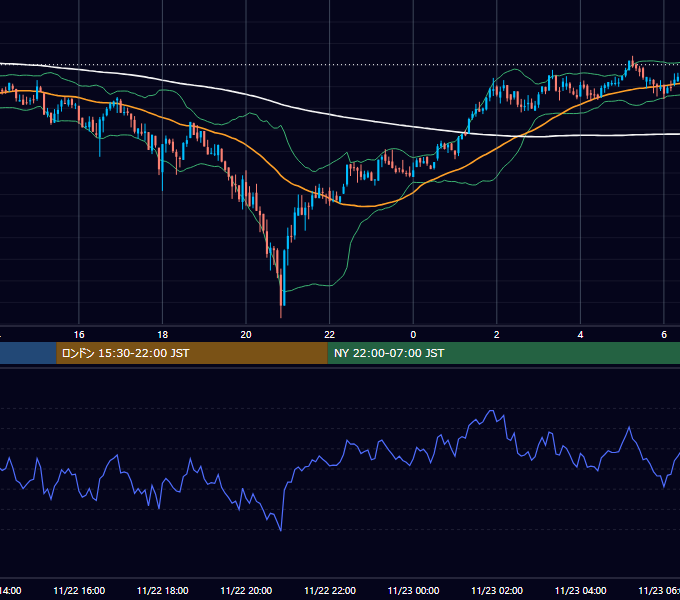Image resolution: width=680 pixels, height=600 pixels.
Task: Click the 11/23 00:00 bottom axis label
Action: tap(413, 590)
